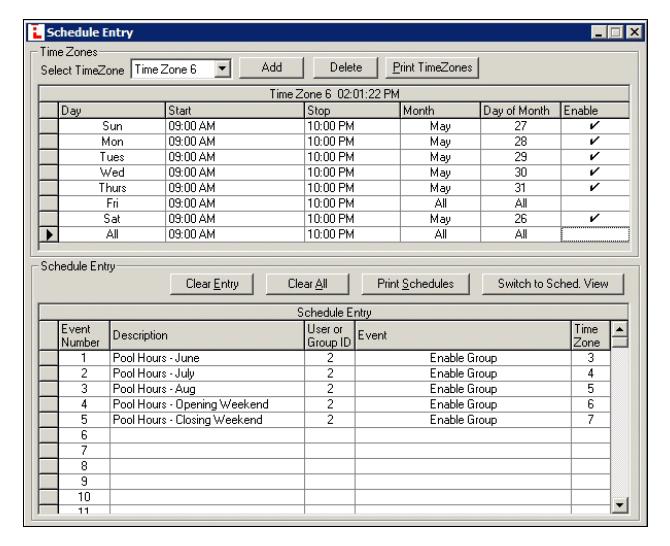
Task: Click scroll down arrow of Schedule Entry grid
Action: 619,505
